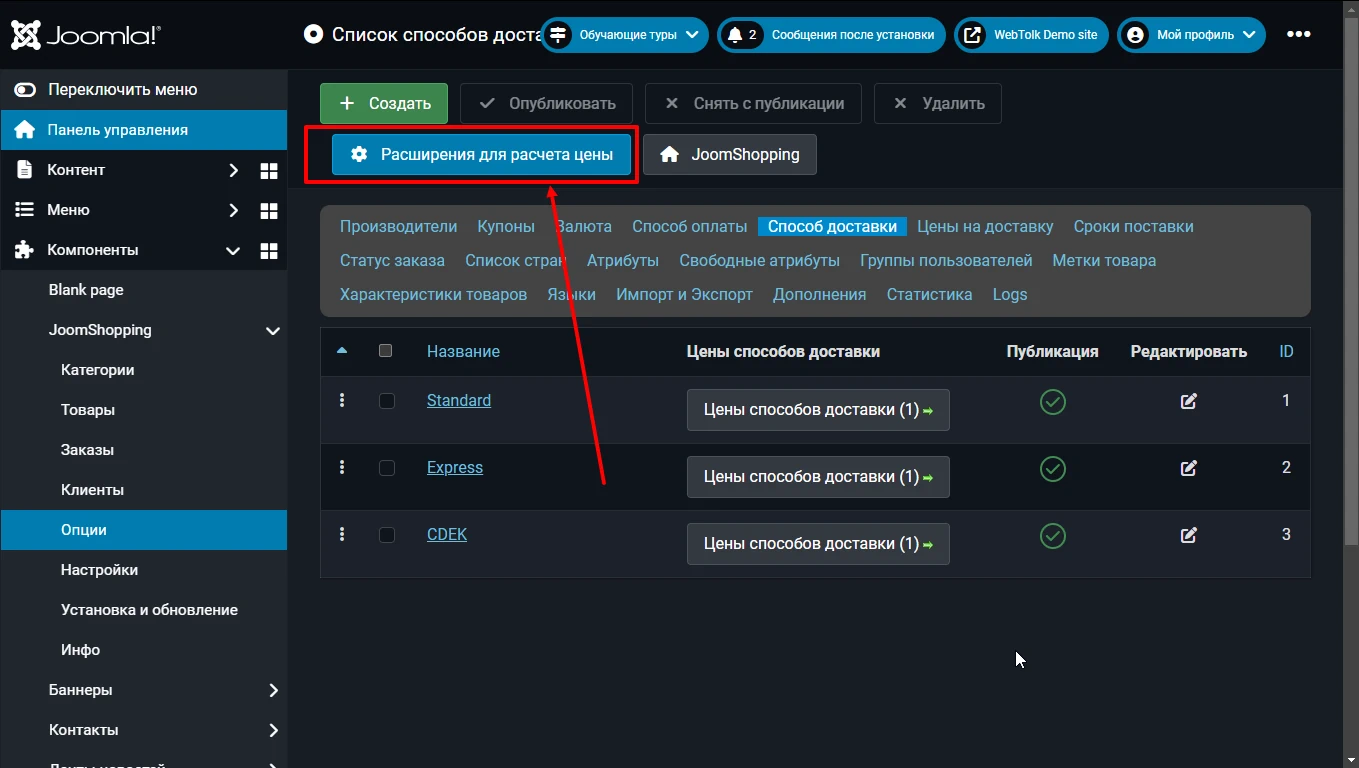Open the Logs tab
This screenshot has width=1359, height=768.
[x=1010, y=295]
